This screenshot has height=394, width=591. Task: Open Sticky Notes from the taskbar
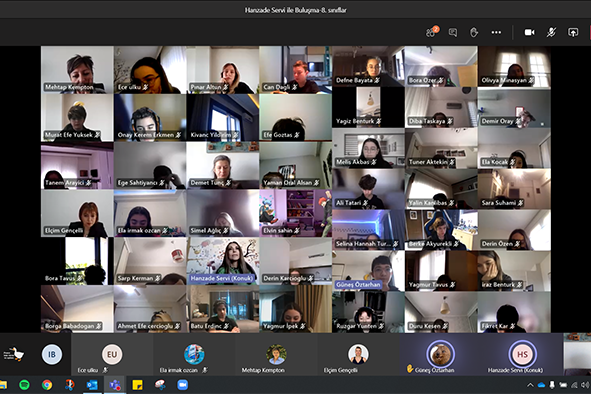tap(137, 385)
